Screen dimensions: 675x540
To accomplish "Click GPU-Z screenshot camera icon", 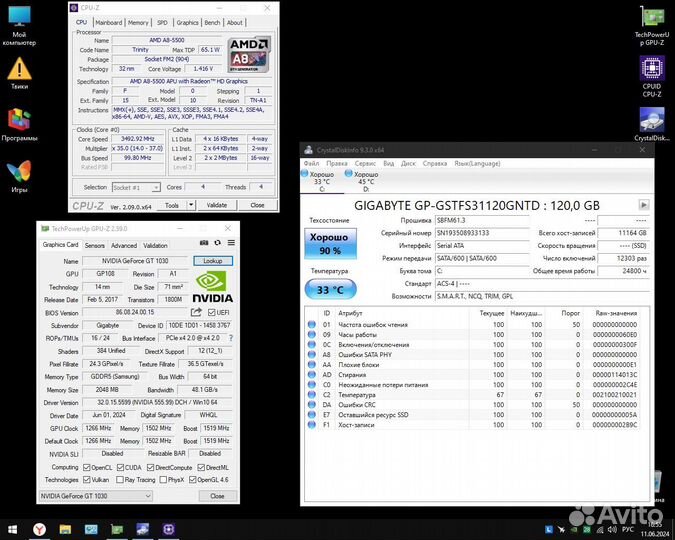I will [204, 244].
